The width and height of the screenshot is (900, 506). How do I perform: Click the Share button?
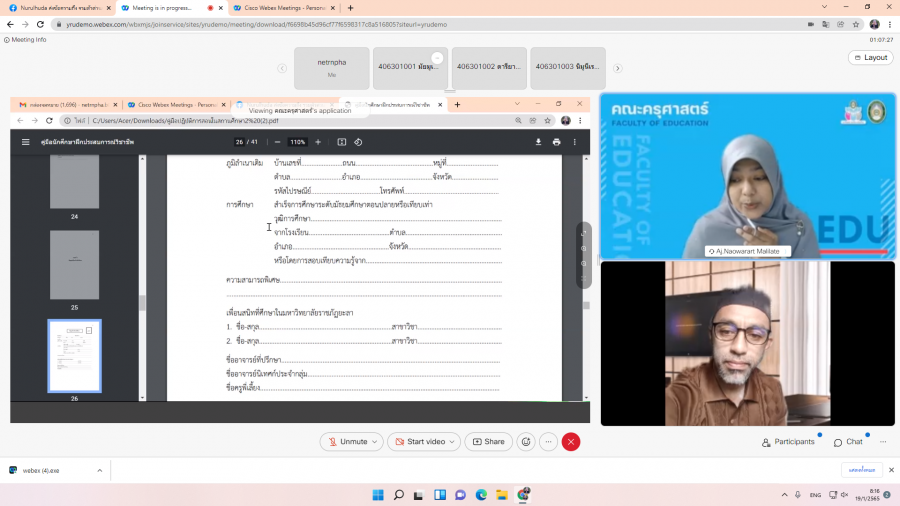click(489, 441)
